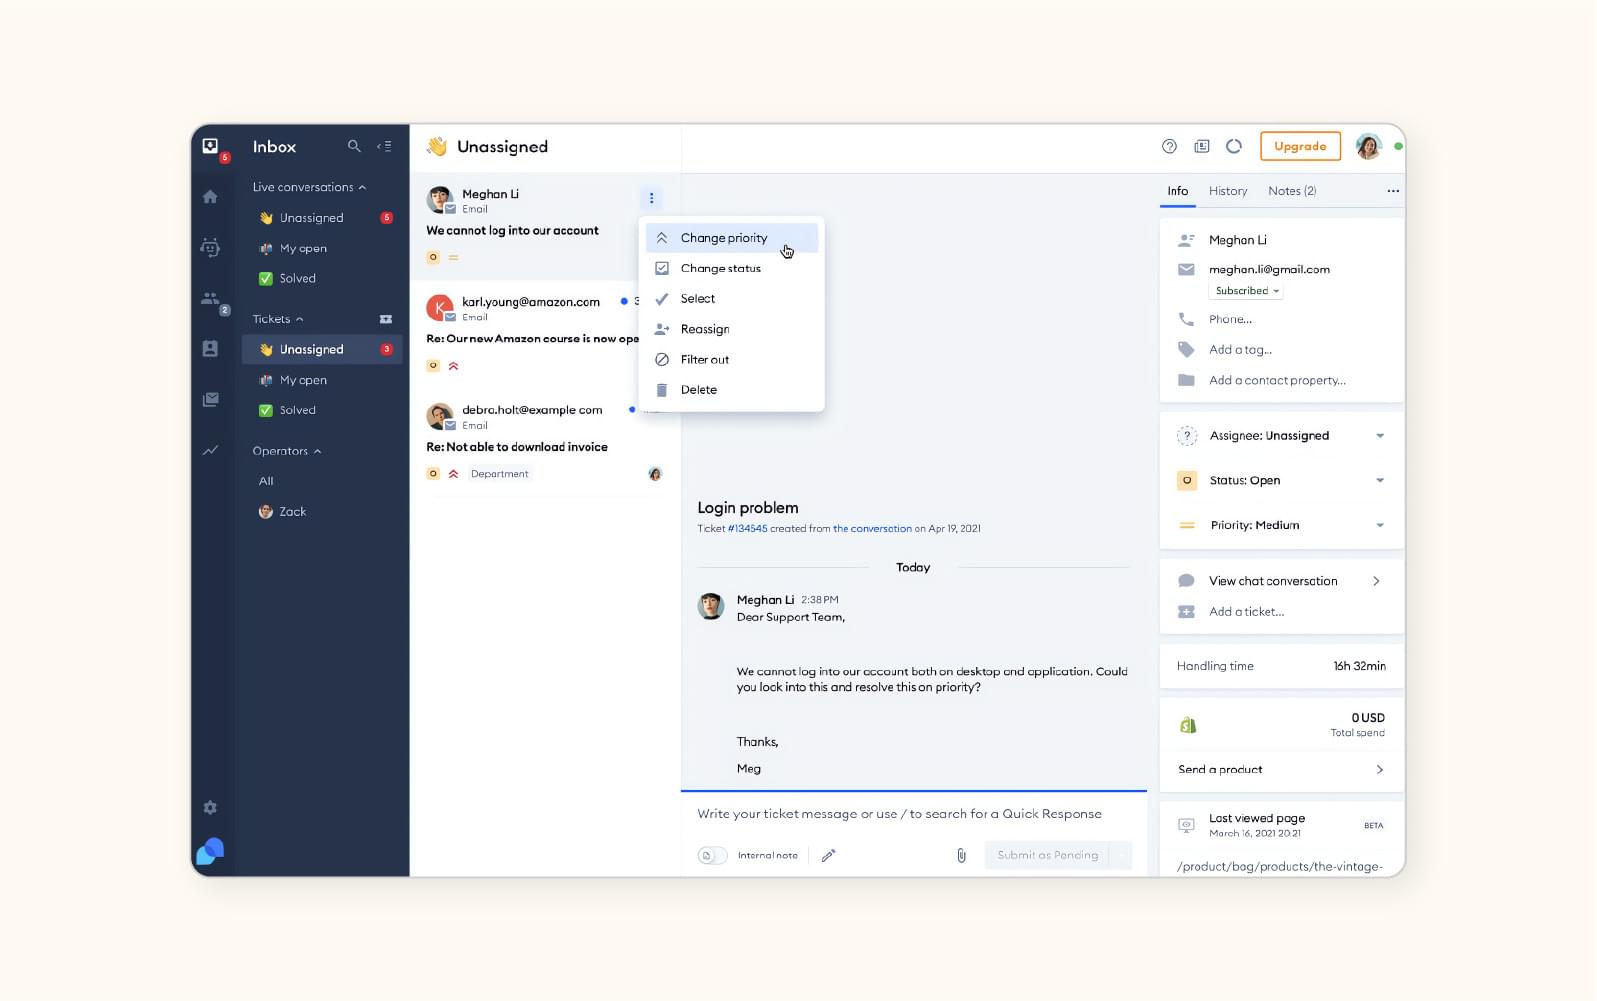Open Unassigned under Live conversations

coord(322,218)
